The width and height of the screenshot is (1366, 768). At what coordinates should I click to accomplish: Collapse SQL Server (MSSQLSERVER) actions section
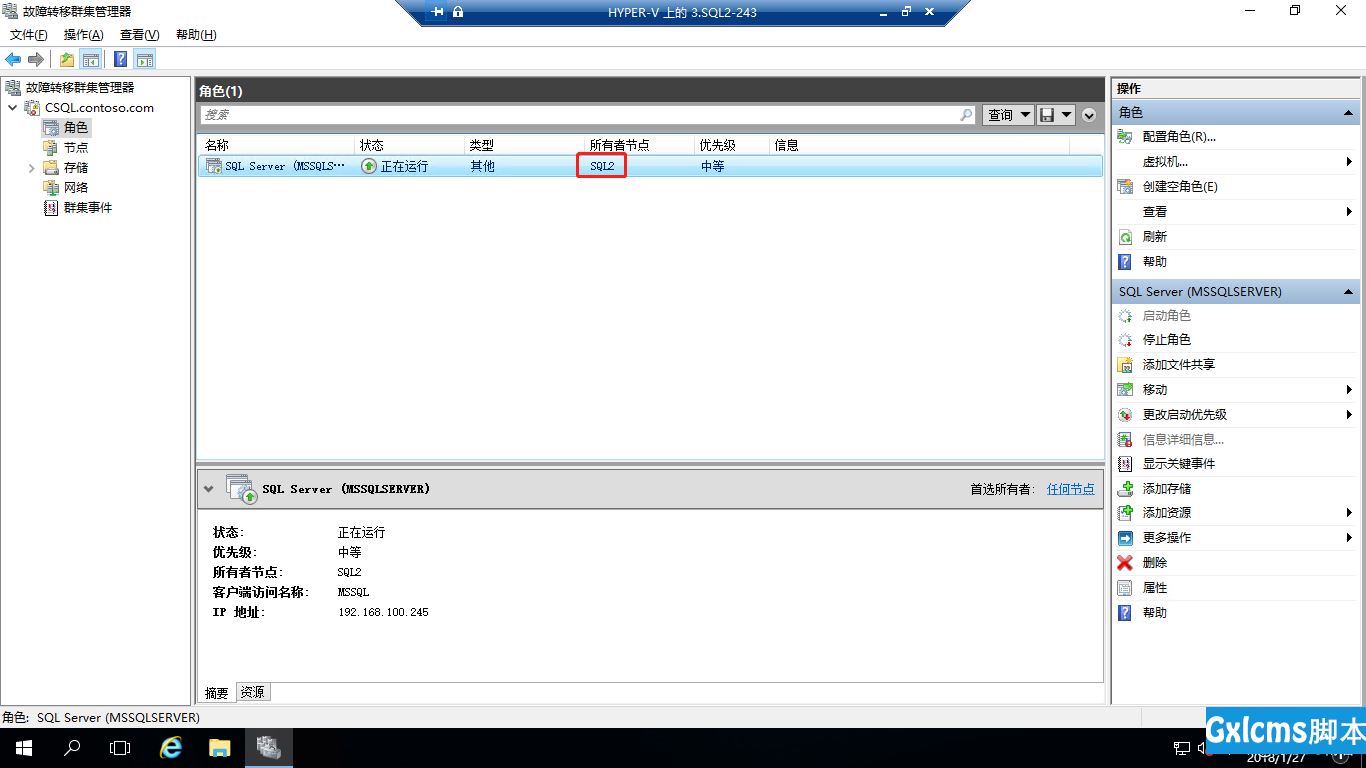tap(1348, 292)
